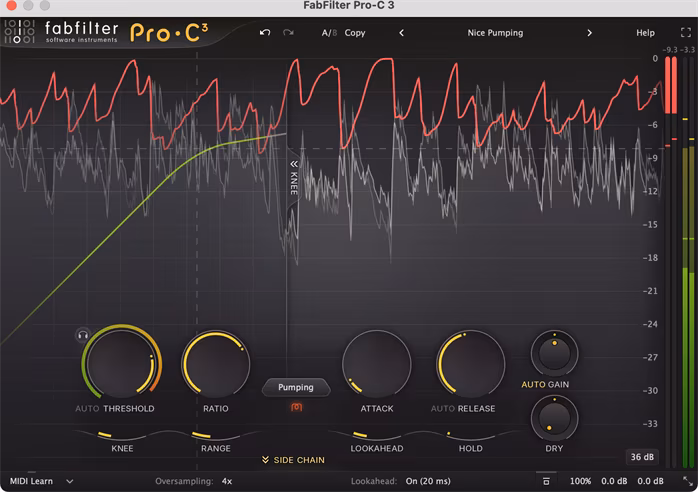The height and width of the screenshot is (492, 698).
Task: Click the FabFilter logo icon
Action: coord(19,31)
